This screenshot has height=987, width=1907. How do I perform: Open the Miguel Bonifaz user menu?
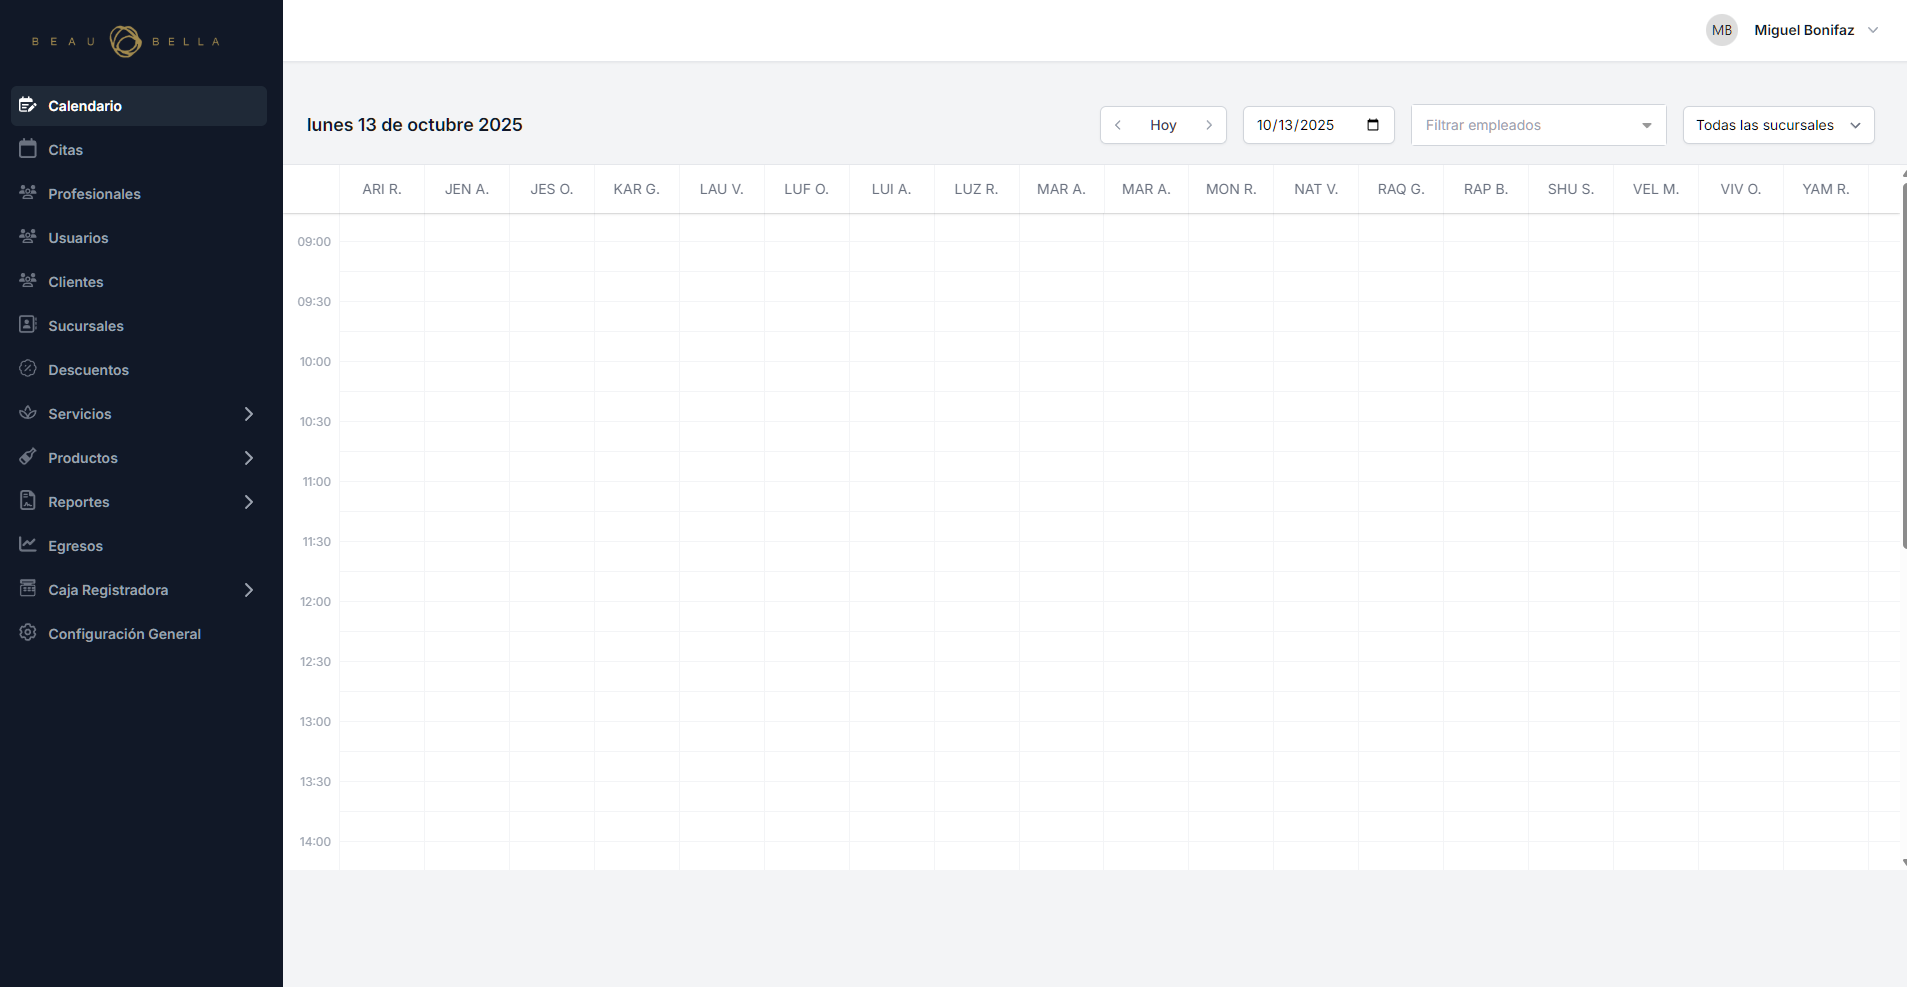click(1803, 30)
